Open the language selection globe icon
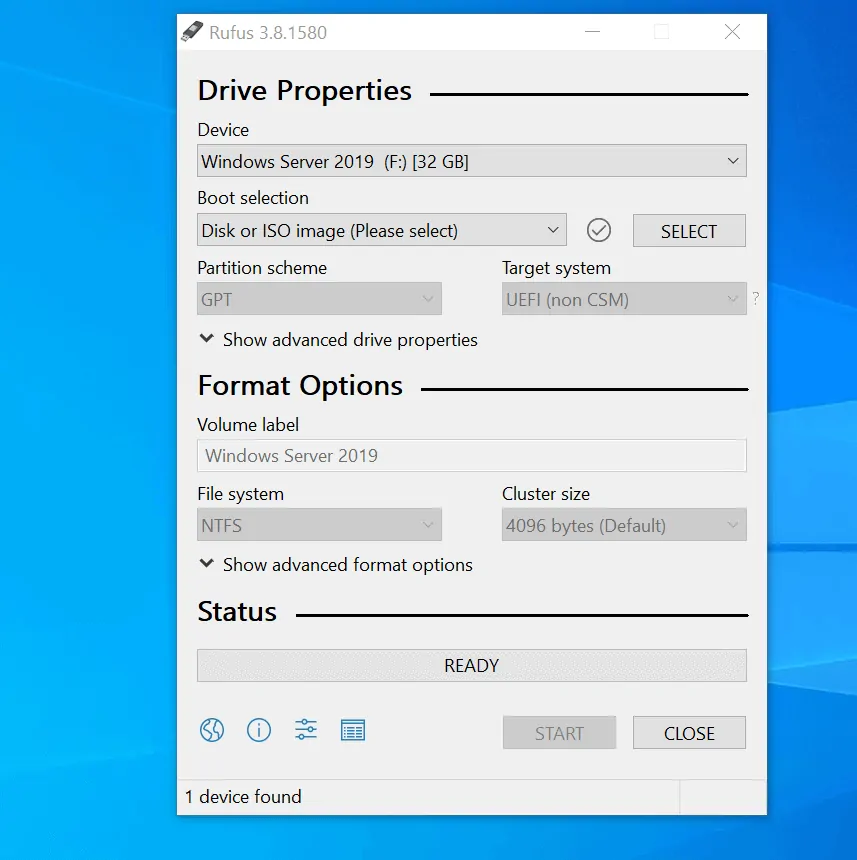This screenshot has width=857, height=860. click(211, 730)
